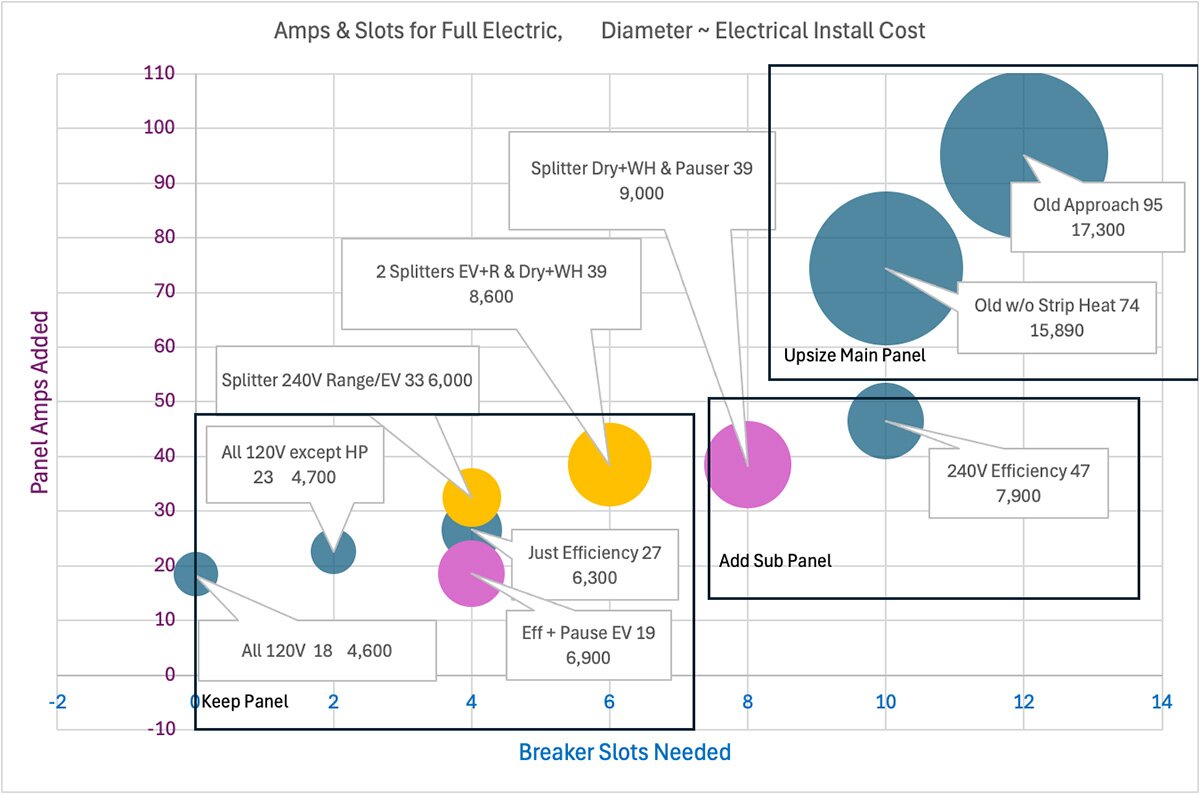Select the 'Breaker Slots Needed' axis title

(623, 752)
